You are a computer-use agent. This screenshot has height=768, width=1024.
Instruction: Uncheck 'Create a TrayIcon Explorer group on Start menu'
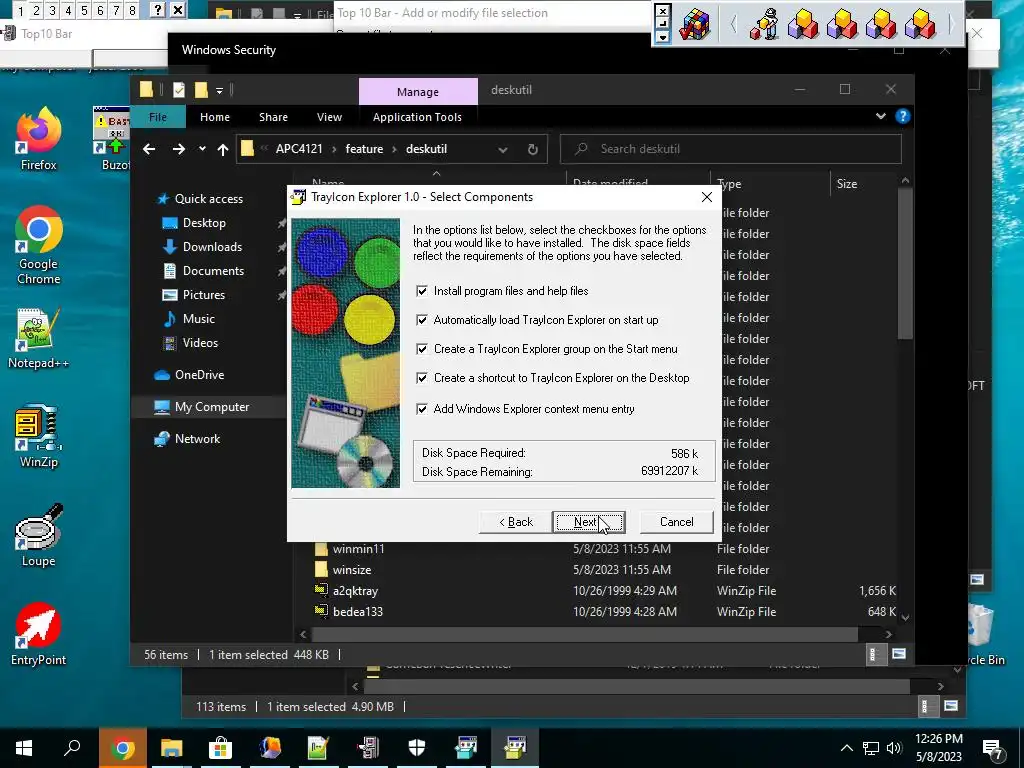(x=422, y=349)
